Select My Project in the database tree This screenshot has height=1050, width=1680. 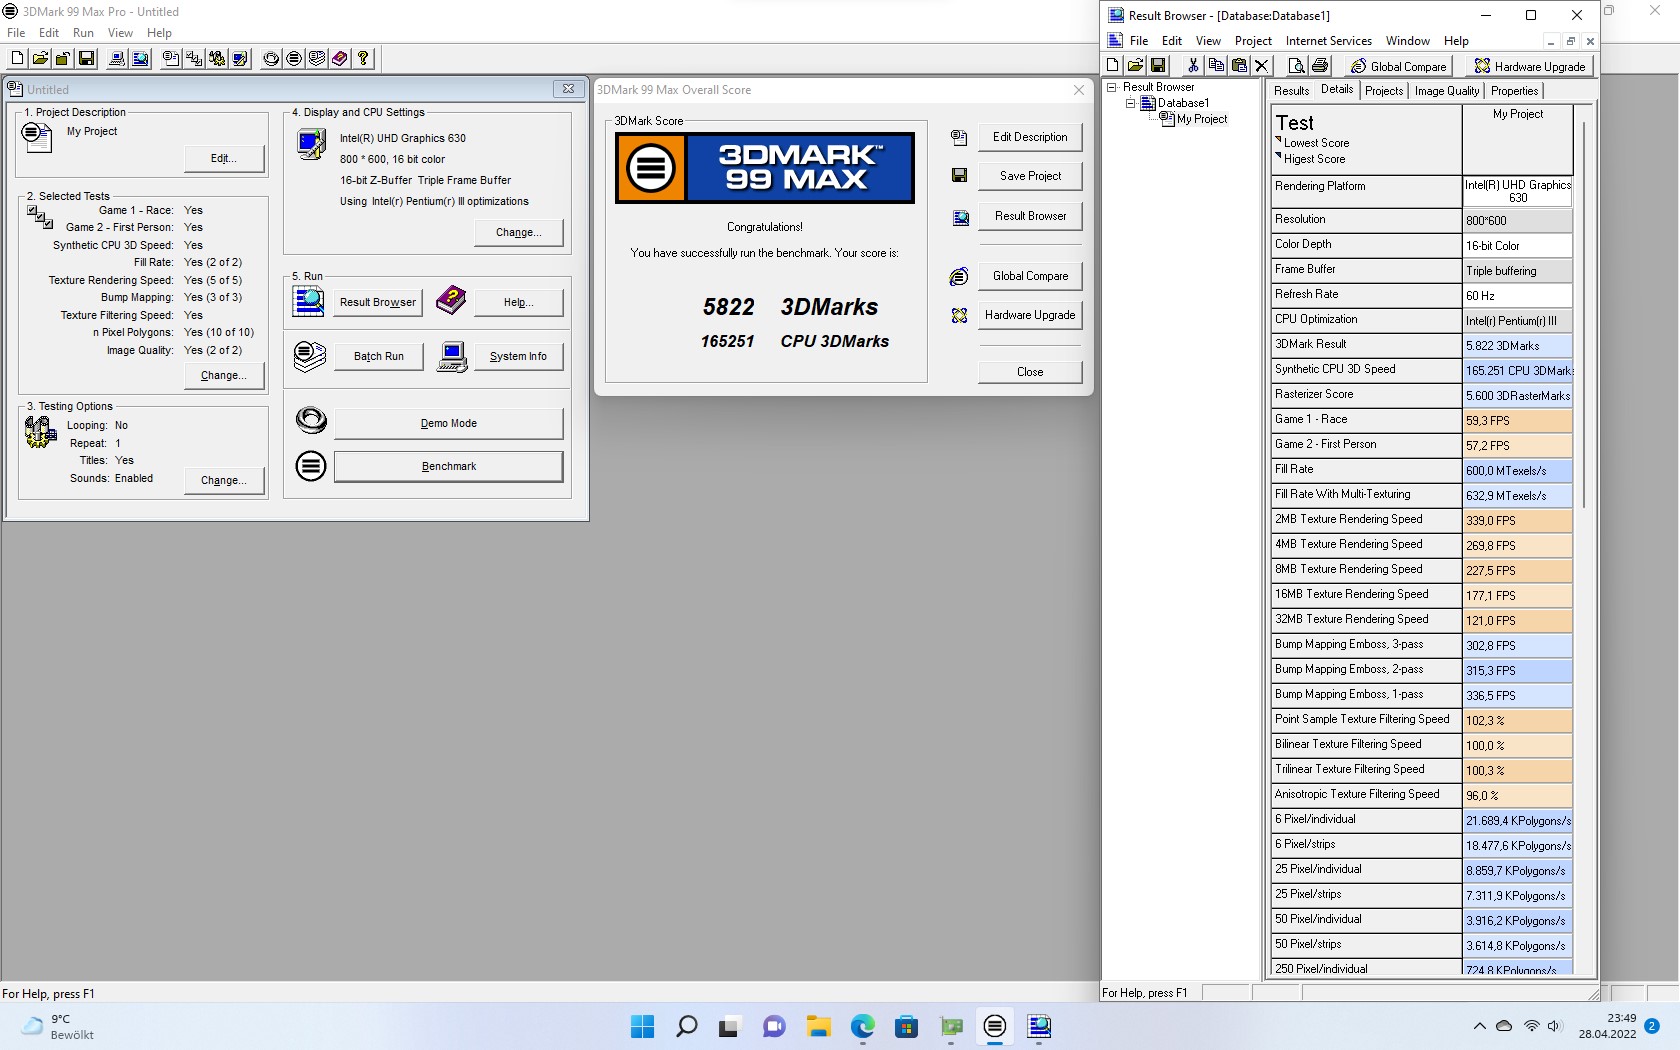coord(1202,119)
